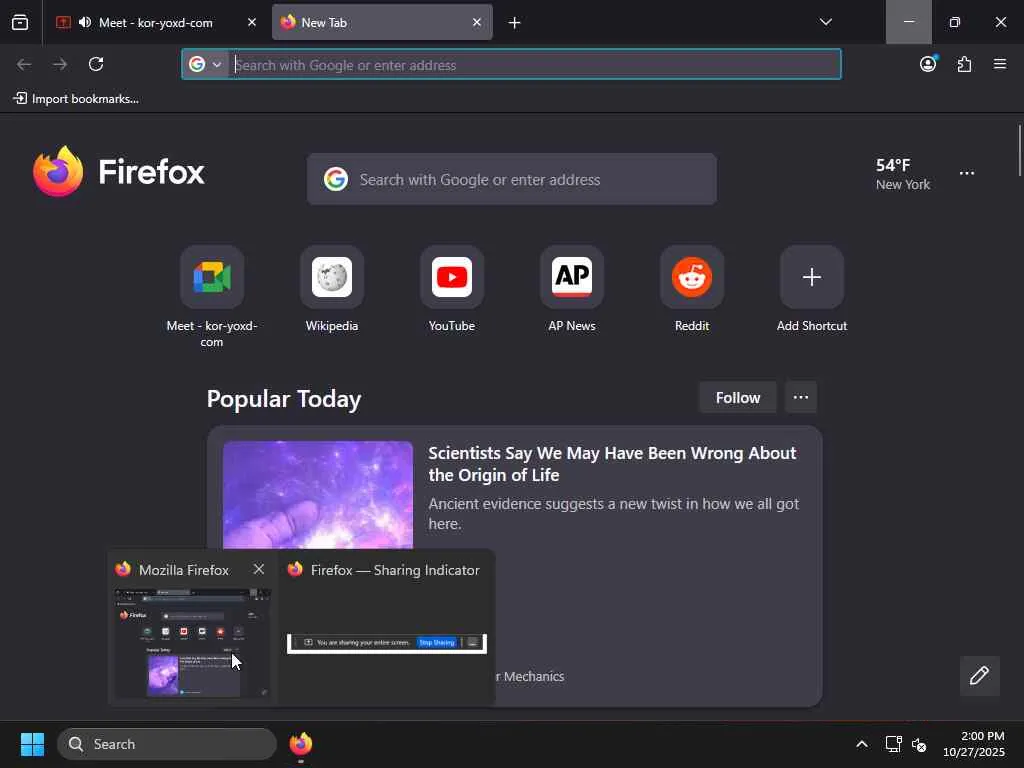Image resolution: width=1024 pixels, height=768 pixels.
Task: Open the 54°F New York weather widget
Action: (903, 174)
